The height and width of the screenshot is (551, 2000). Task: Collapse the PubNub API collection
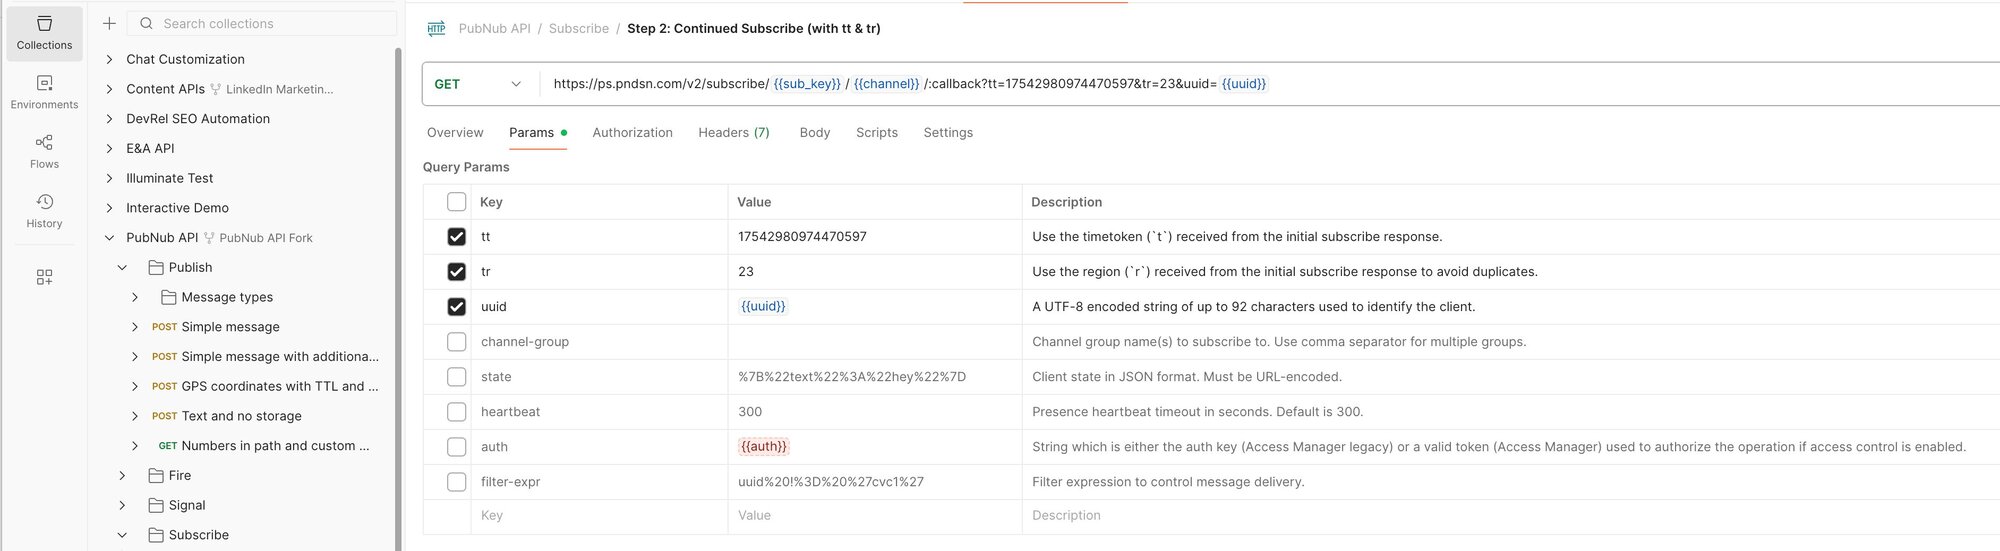coord(110,238)
